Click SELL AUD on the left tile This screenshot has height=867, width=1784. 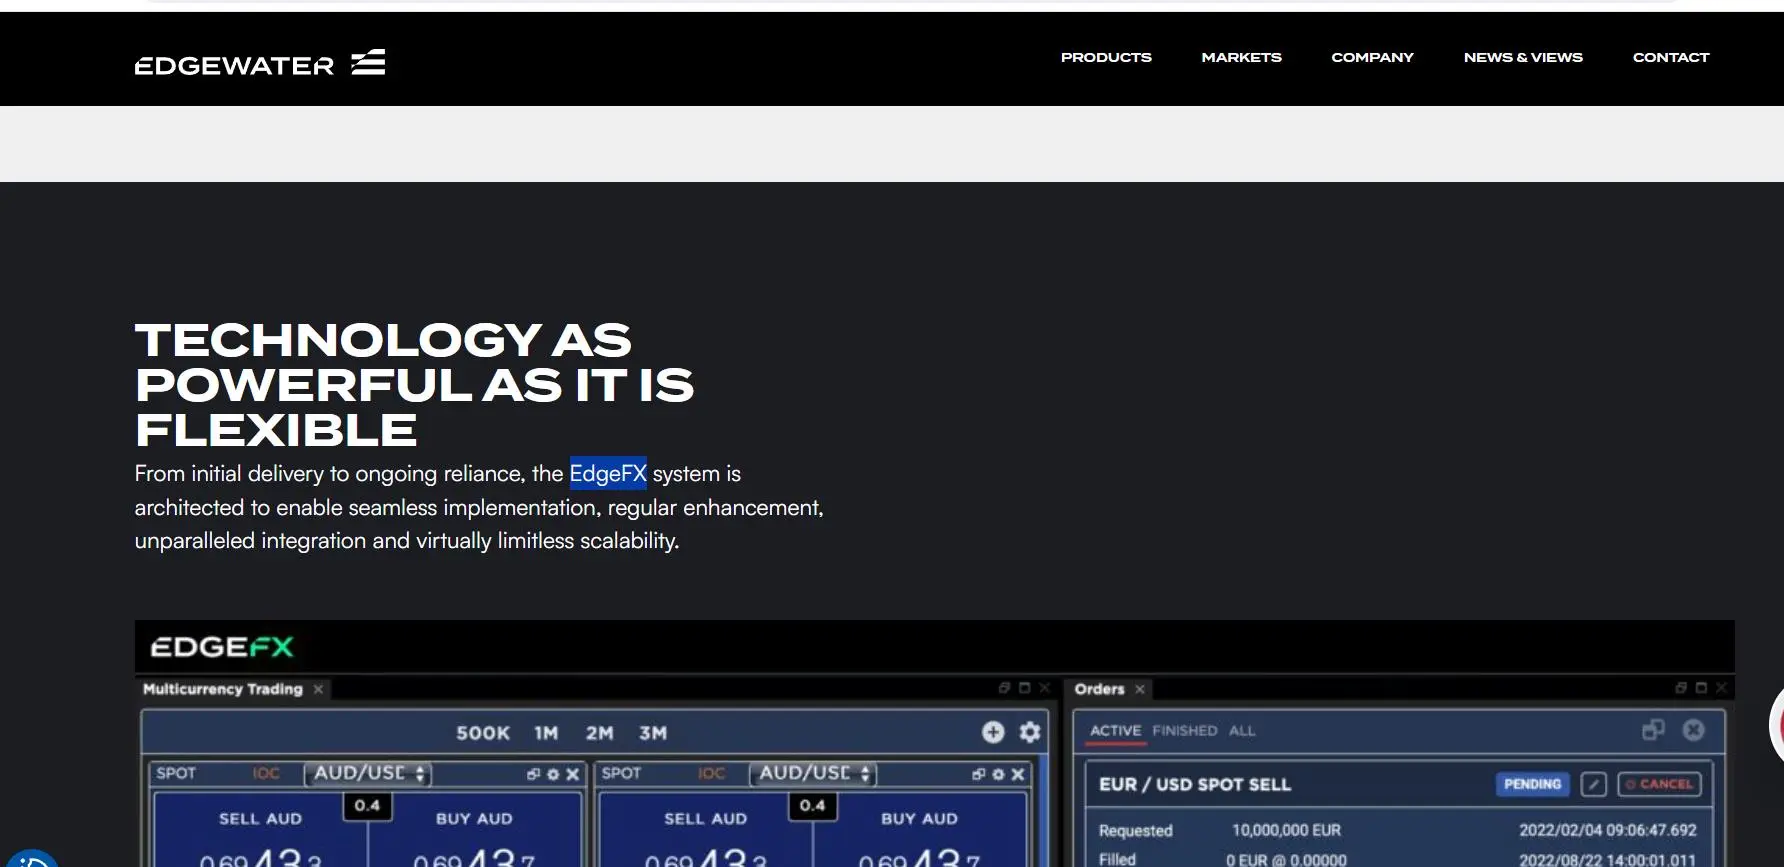[260, 819]
